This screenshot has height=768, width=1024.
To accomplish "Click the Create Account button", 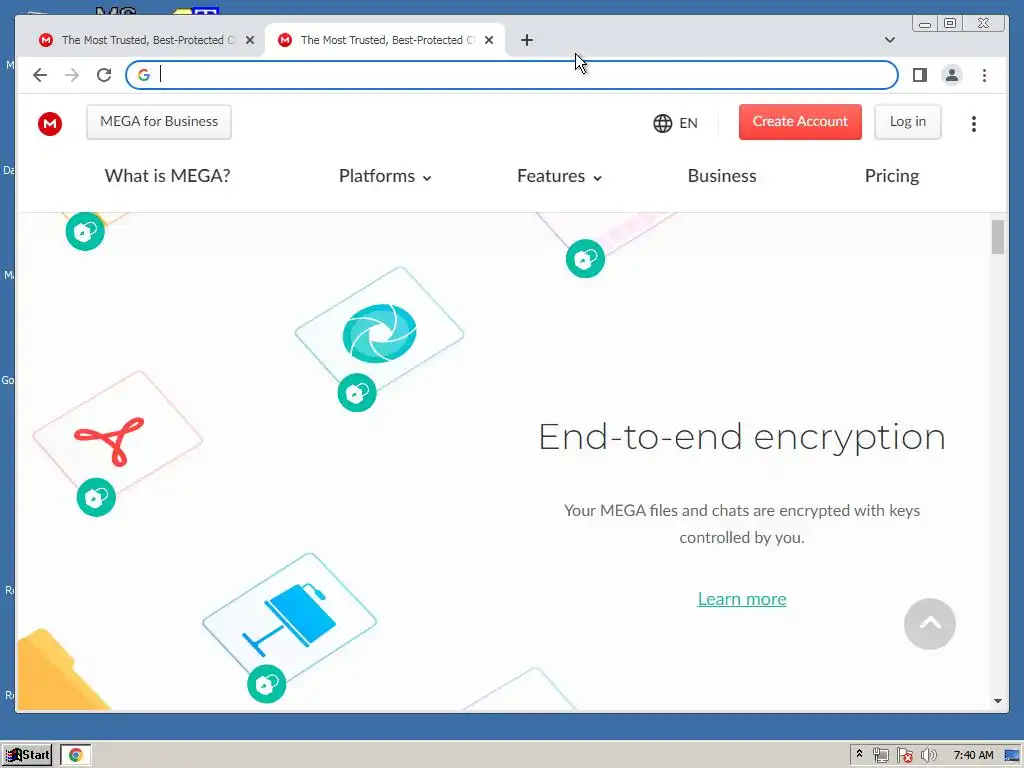I will (800, 121).
